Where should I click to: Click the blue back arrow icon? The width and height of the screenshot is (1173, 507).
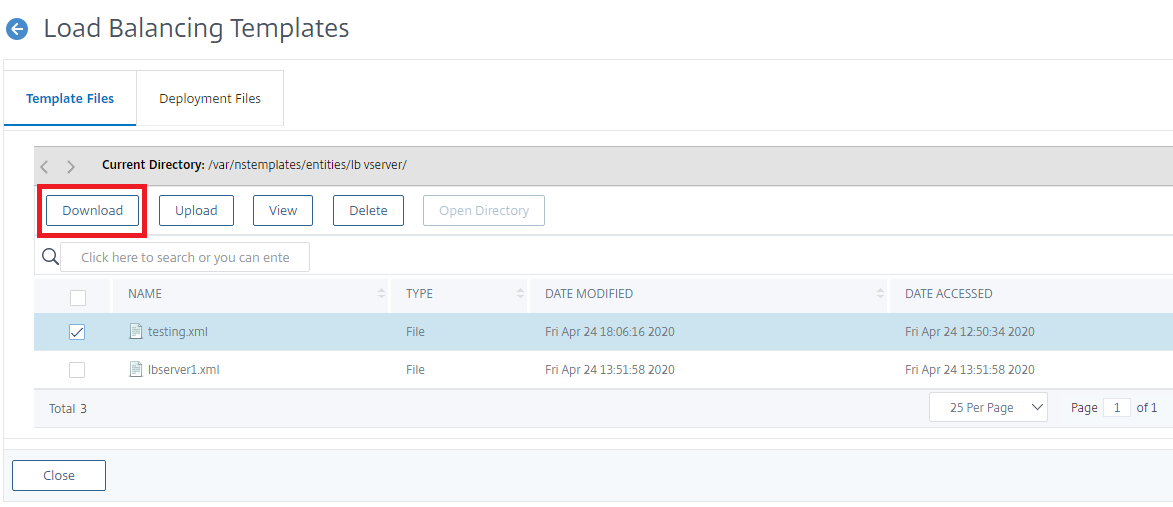pyautogui.click(x=16, y=30)
